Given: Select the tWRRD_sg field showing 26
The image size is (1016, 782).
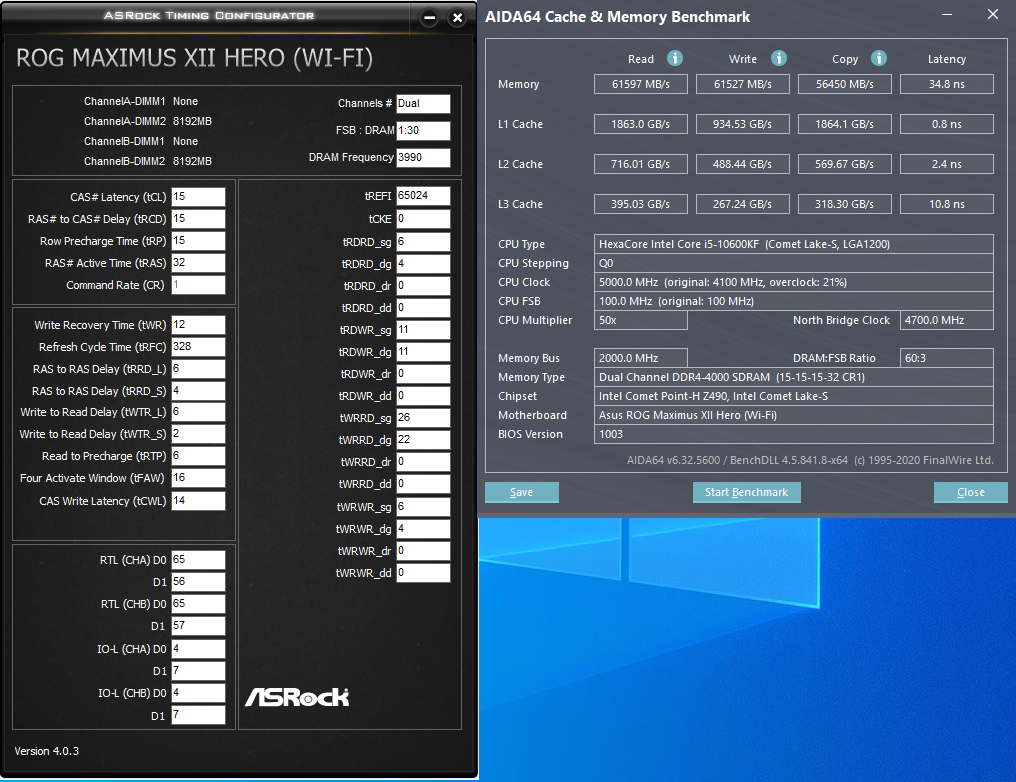Looking at the screenshot, I should pos(423,418).
